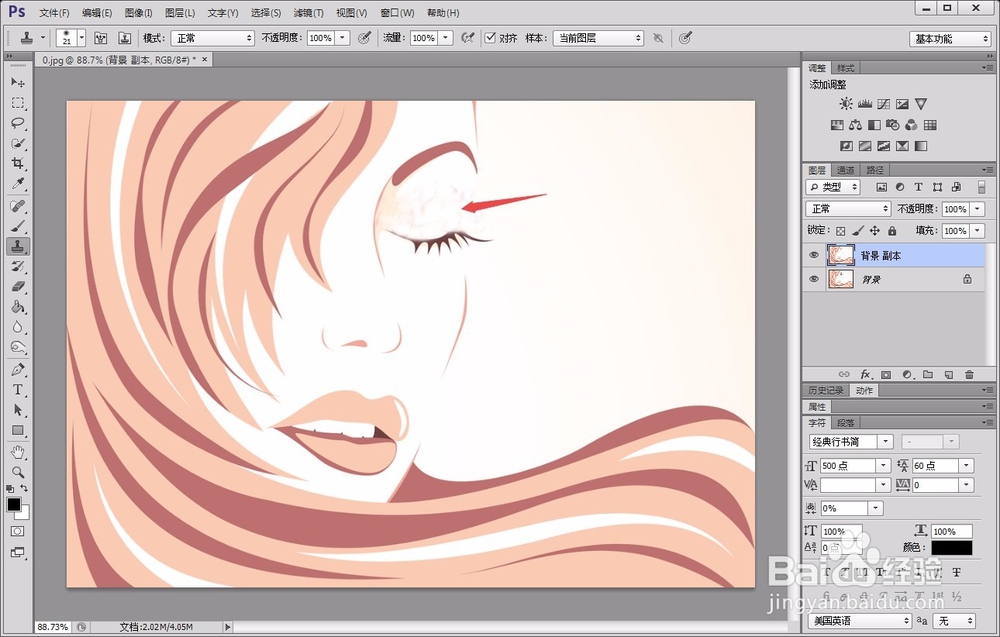Change the screen mode
Image resolution: width=1000 pixels, height=637 pixels.
click(x=17, y=552)
